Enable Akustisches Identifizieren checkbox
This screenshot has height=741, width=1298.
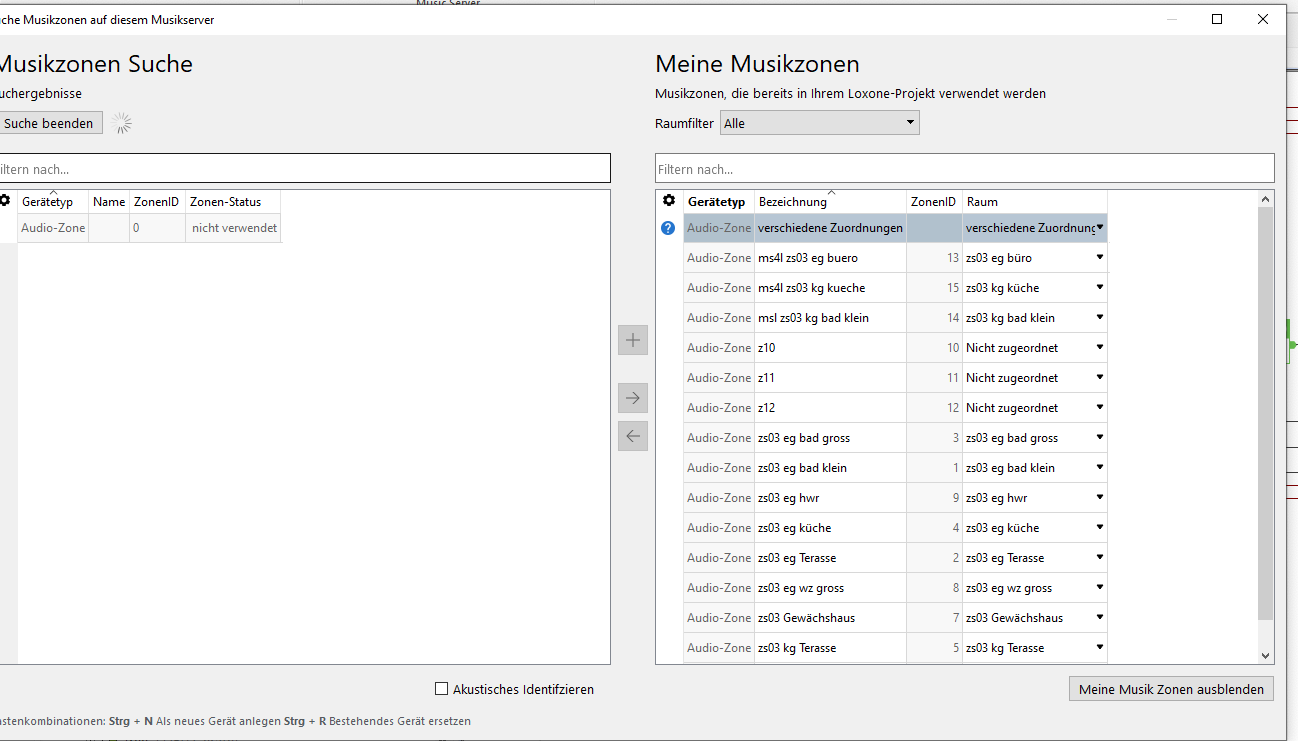tap(442, 689)
